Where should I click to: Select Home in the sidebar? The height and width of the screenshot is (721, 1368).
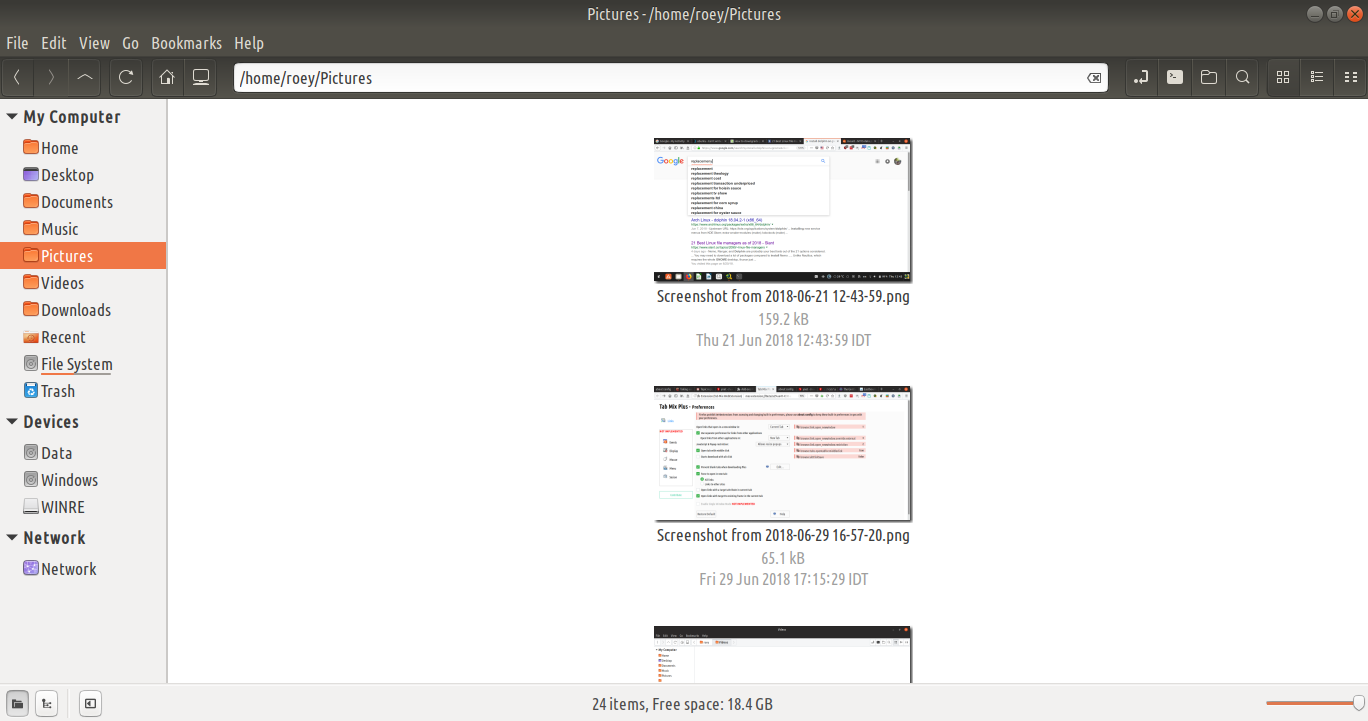83,148
